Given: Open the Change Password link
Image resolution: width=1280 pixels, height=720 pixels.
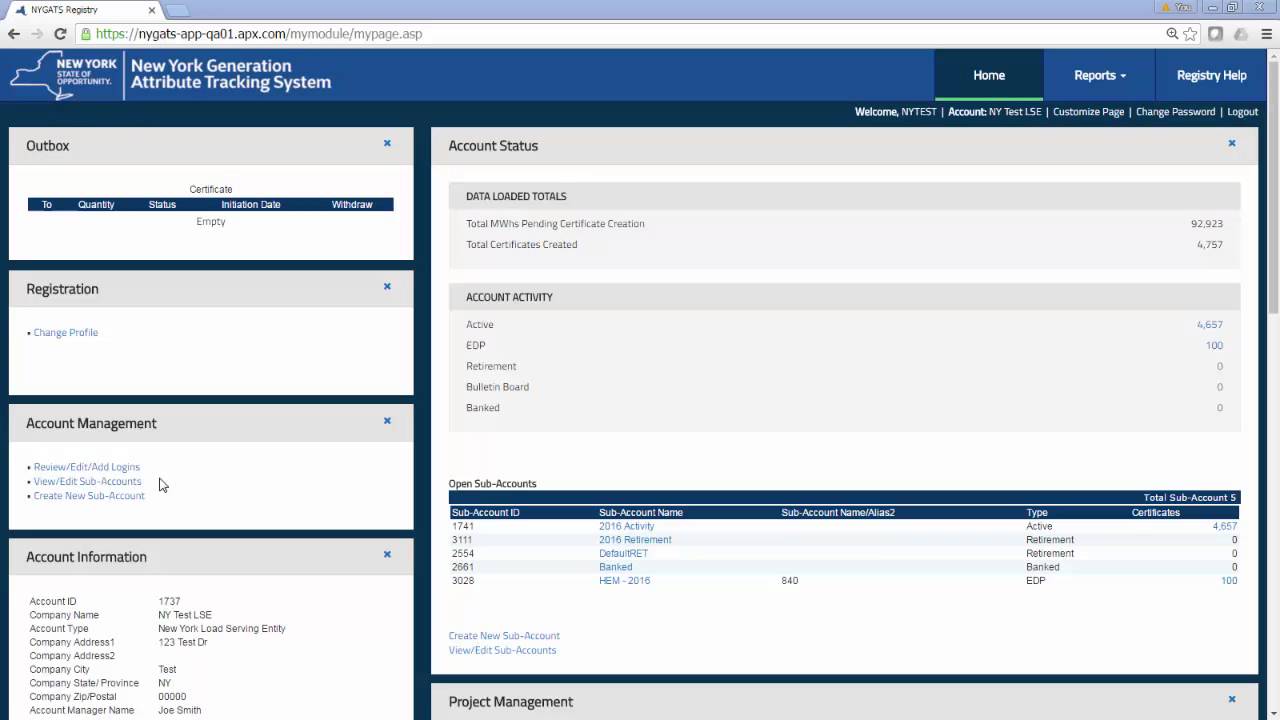Looking at the screenshot, I should (x=1175, y=112).
